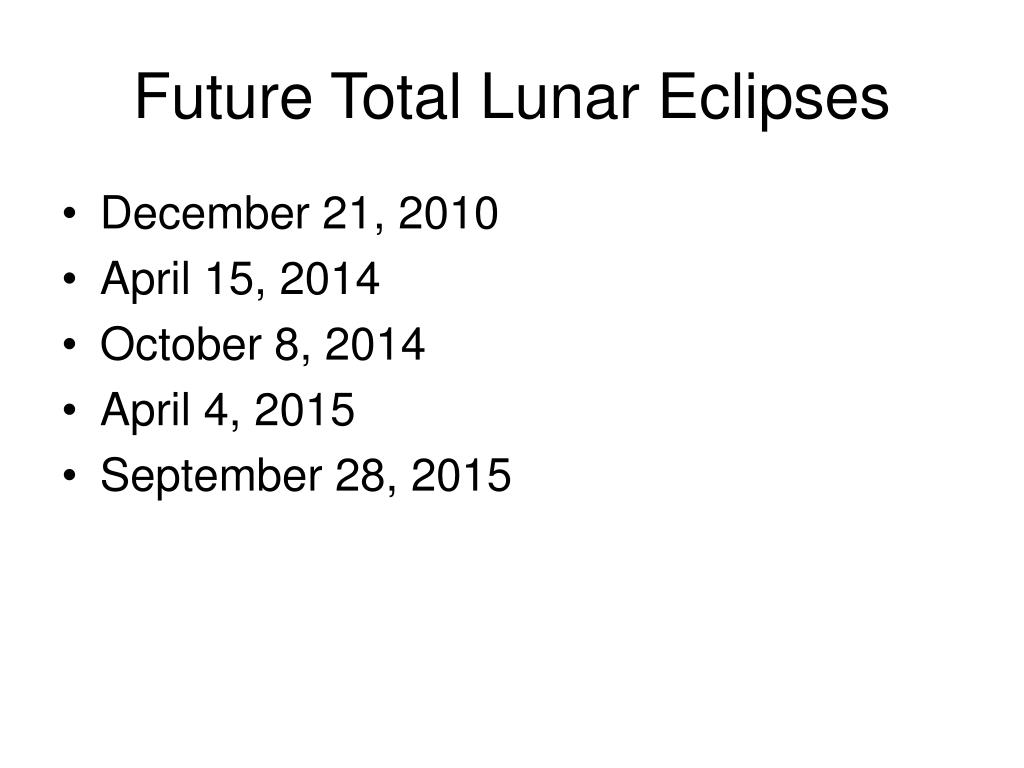Select the October 8, 2014 bullet line
Image resolution: width=1024 pixels, height=768 pixels.
[x=262, y=344]
